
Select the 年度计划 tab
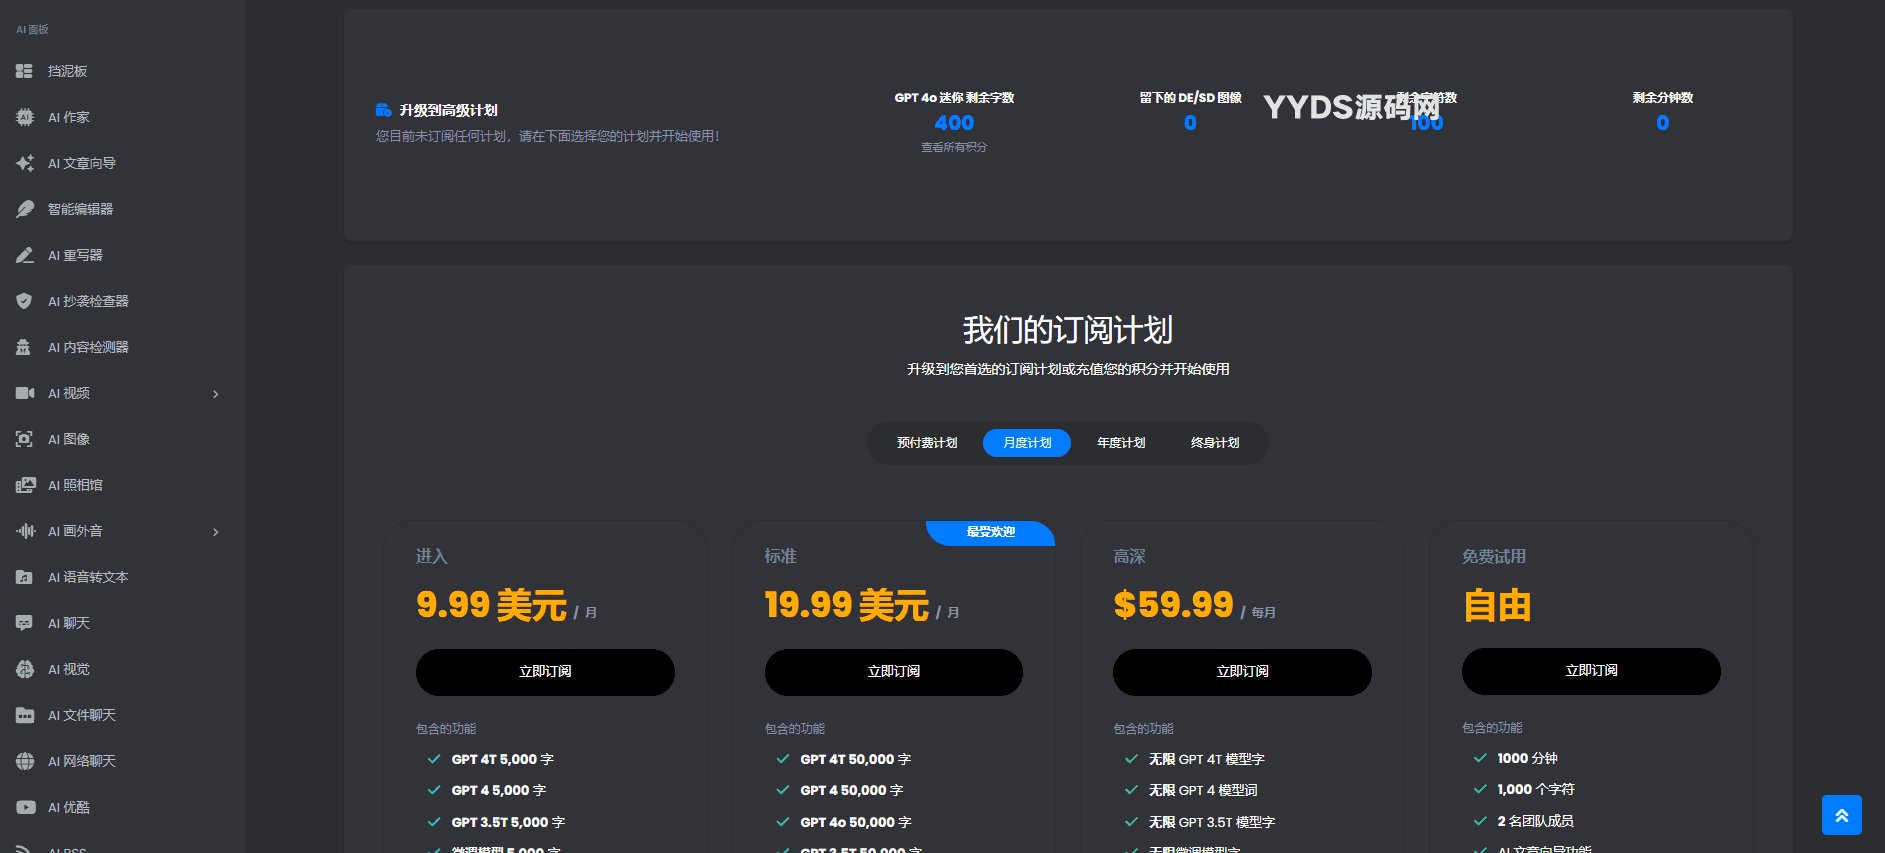point(1121,443)
